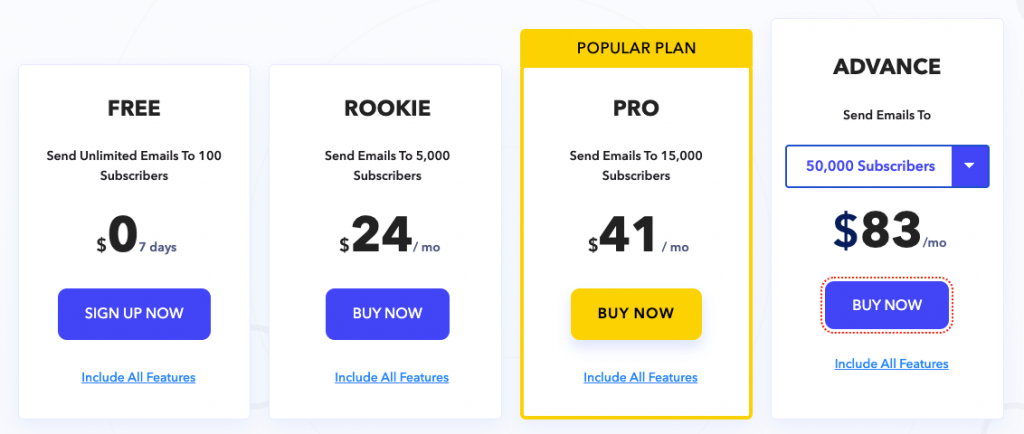Click the ADVANCE plan heading
Image resolution: width=1024 pixels, height=434 pixels.
point(887,67)
